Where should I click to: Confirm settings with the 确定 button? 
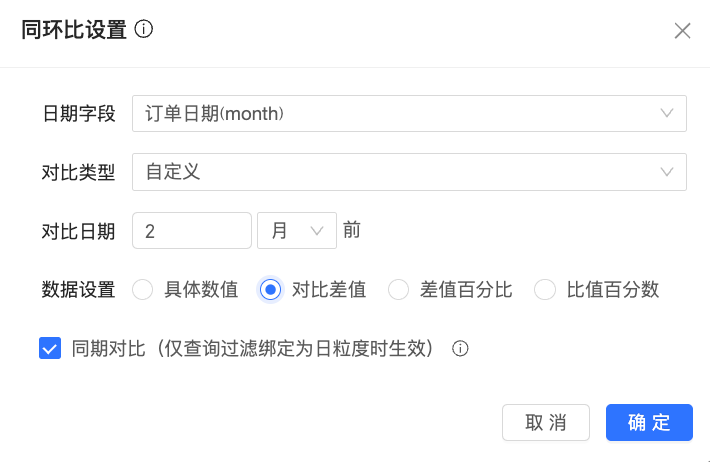pos(649,422)
